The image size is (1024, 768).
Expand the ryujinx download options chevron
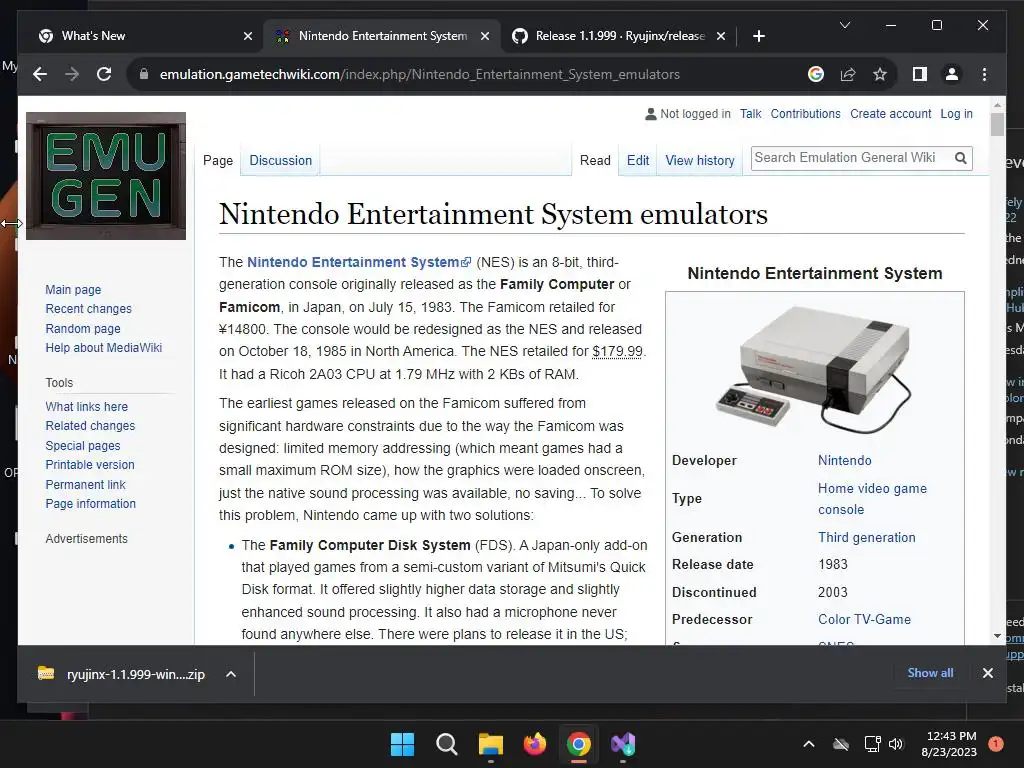231,674
